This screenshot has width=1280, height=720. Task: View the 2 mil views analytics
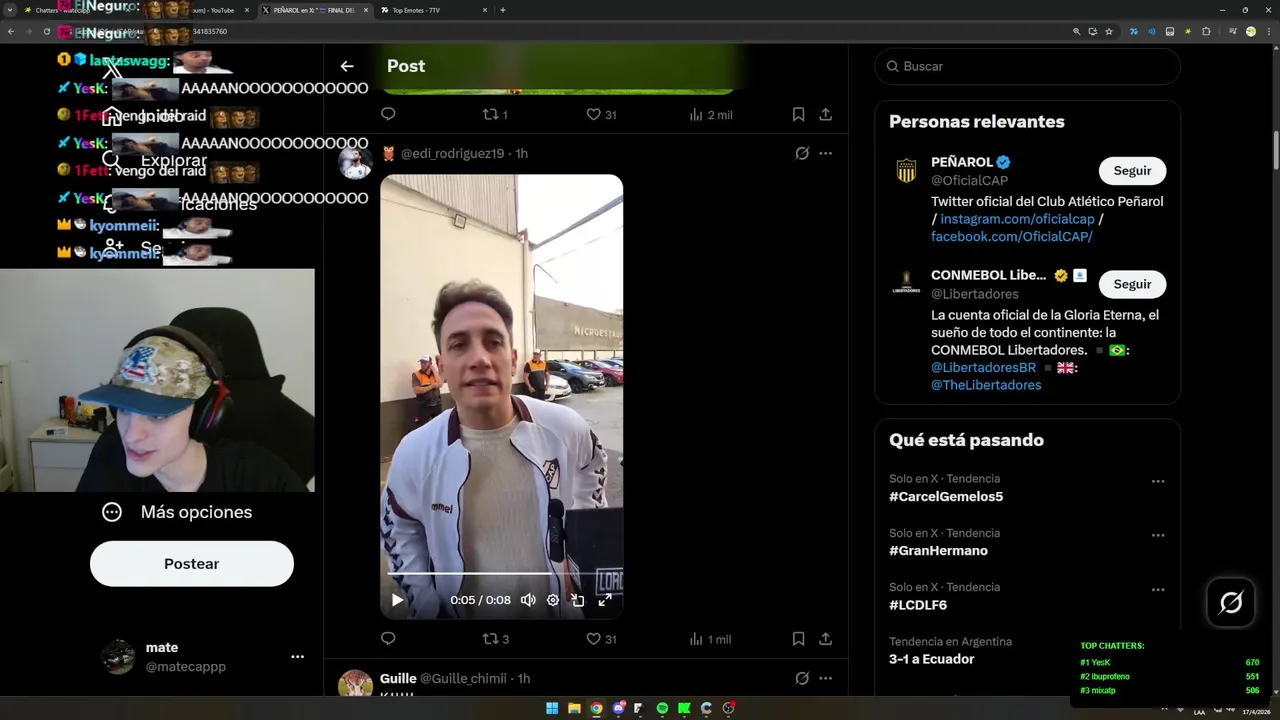(x=711, y=115)
